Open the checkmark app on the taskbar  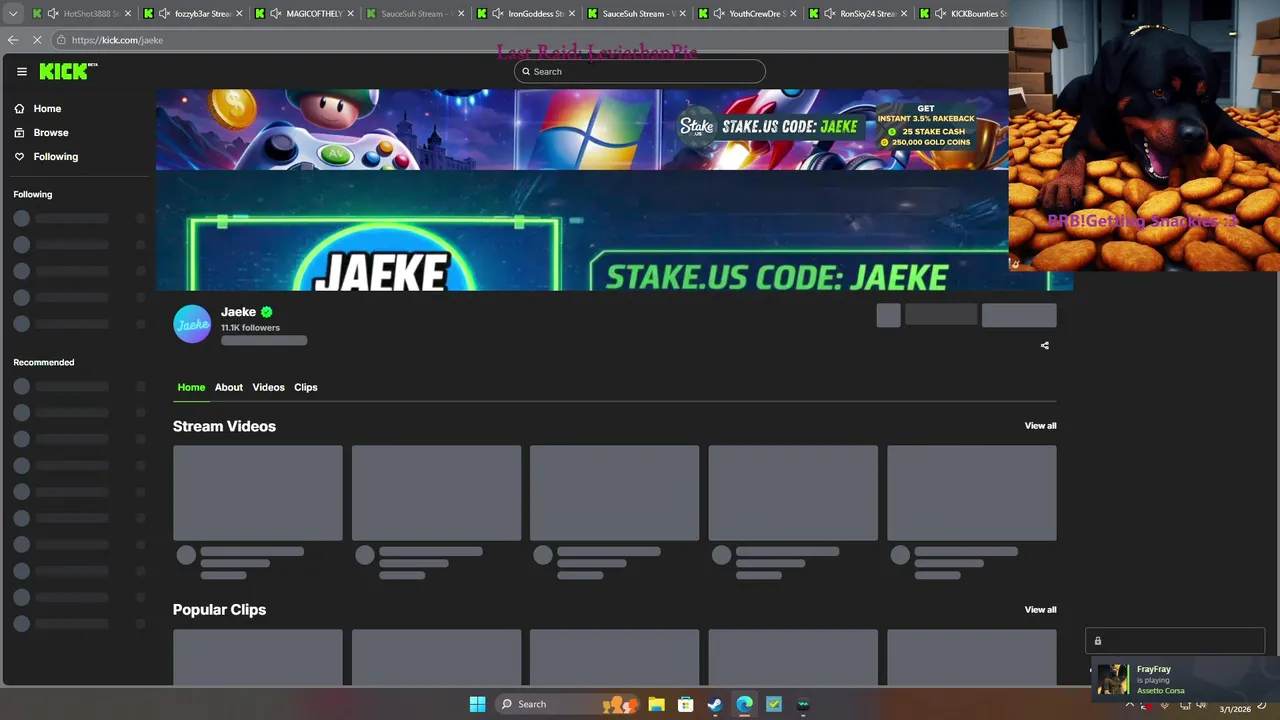[x=773, y=704]
